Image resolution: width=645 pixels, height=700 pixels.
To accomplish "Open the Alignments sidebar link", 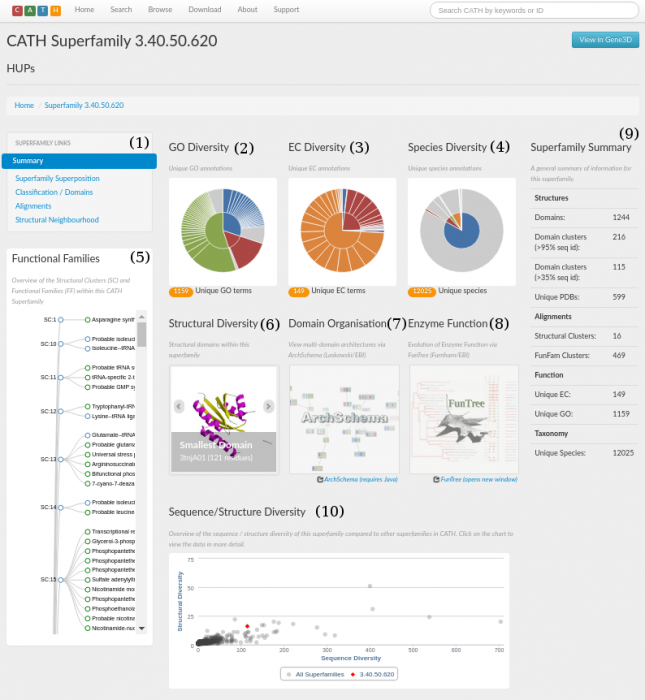I will coord(33,206).
